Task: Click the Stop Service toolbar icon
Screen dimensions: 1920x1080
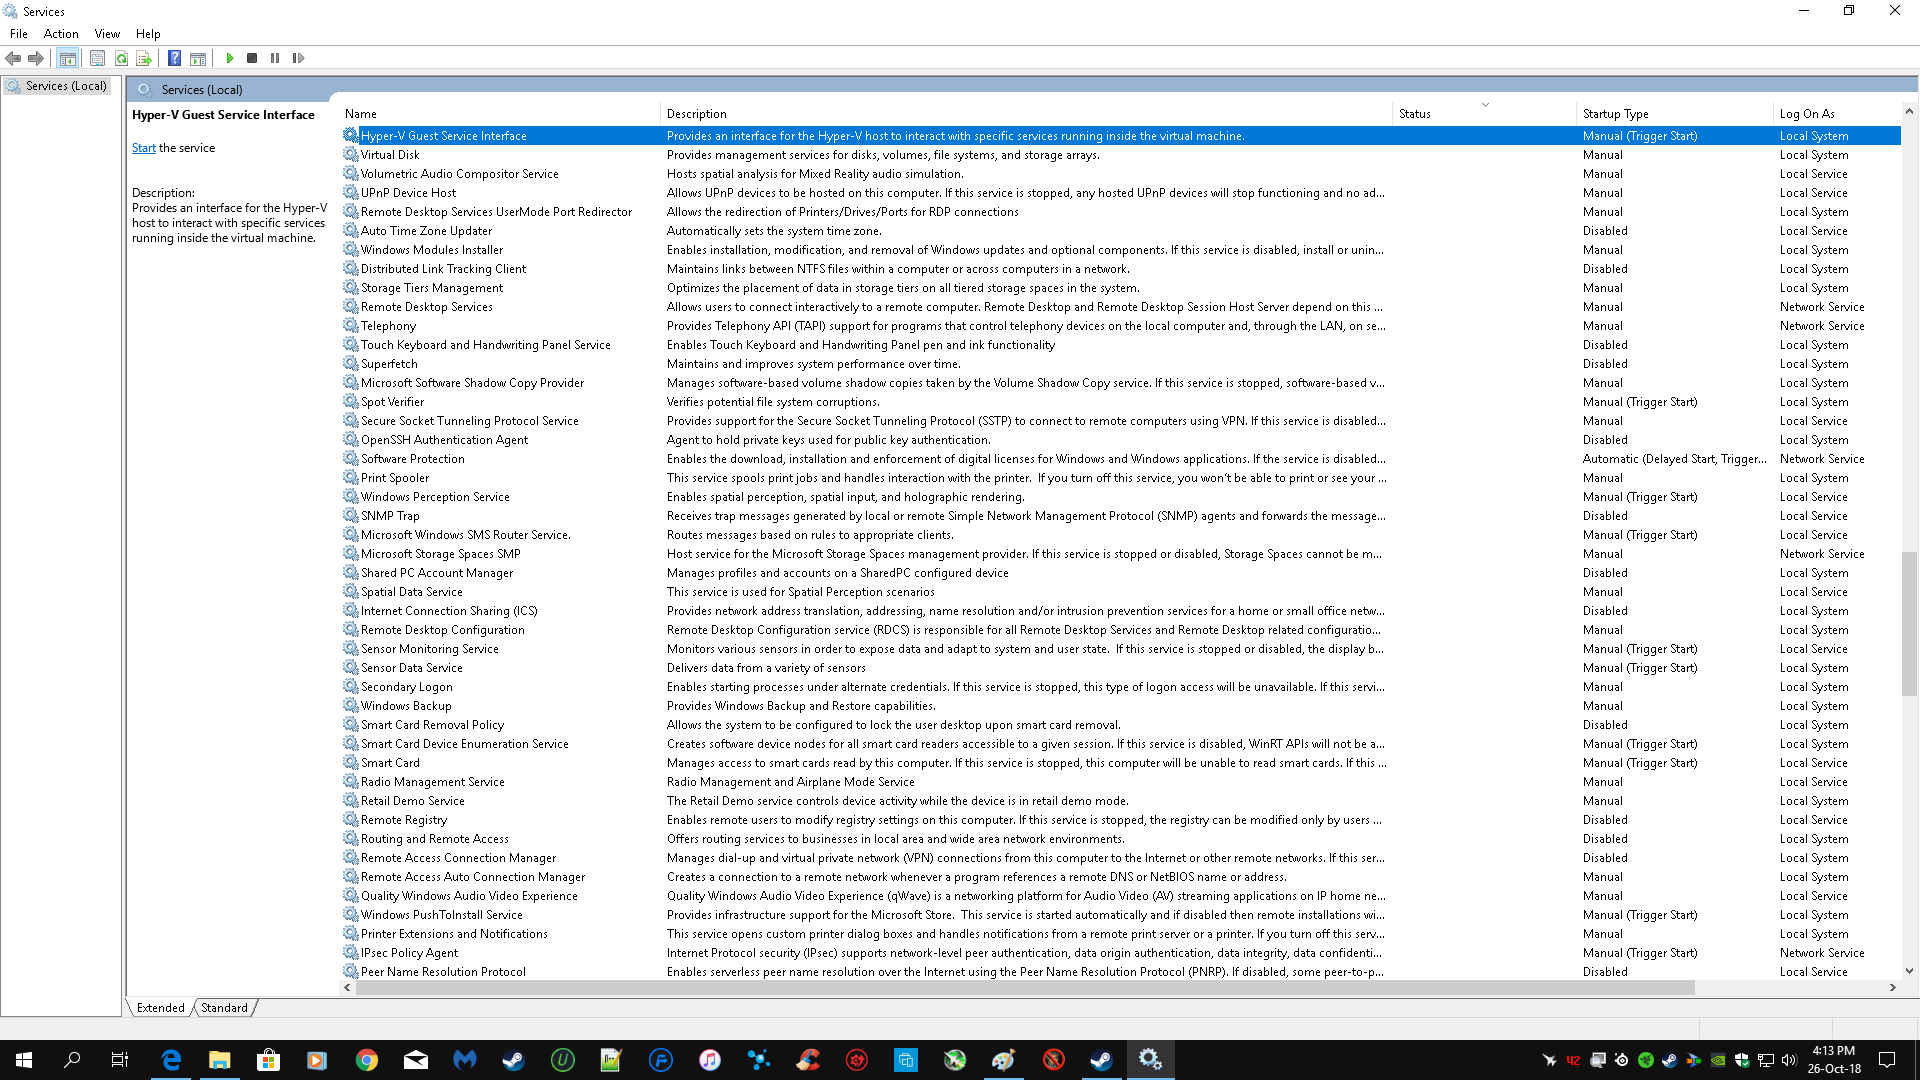Action: pos(252,58)
